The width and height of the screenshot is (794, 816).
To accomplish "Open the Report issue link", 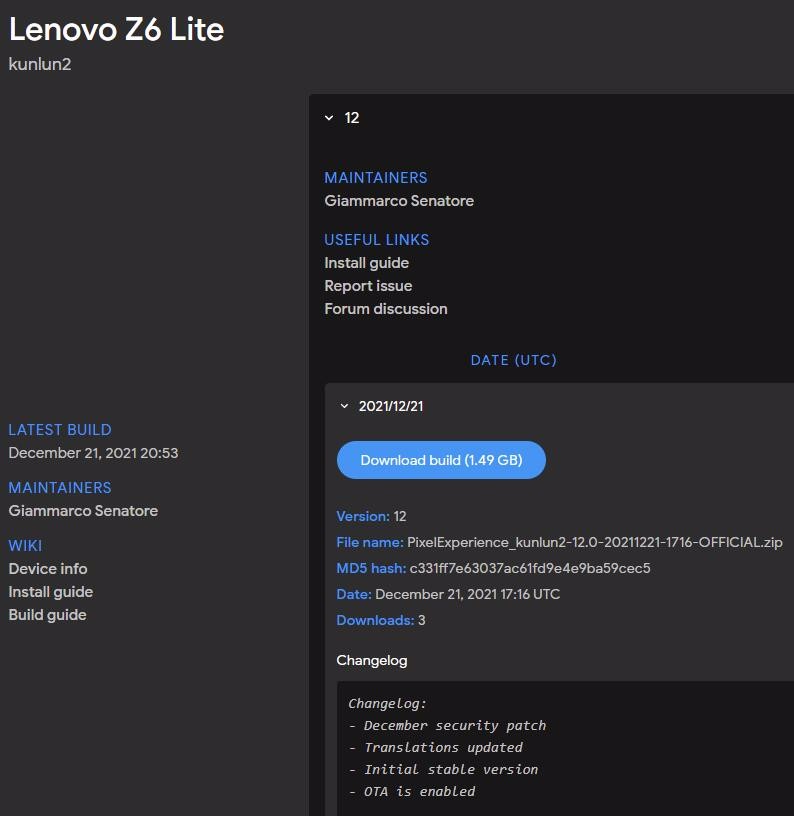I will (368, 286).
